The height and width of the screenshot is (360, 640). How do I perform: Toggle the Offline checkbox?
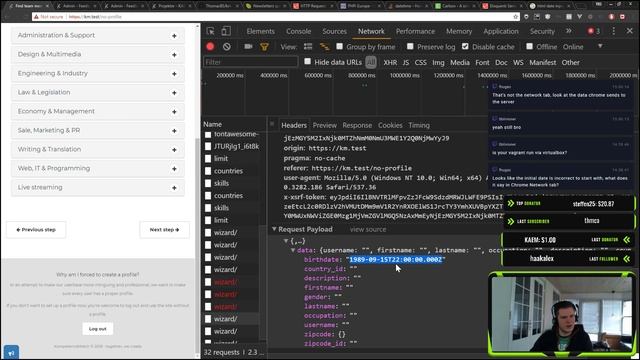[529, 46]
